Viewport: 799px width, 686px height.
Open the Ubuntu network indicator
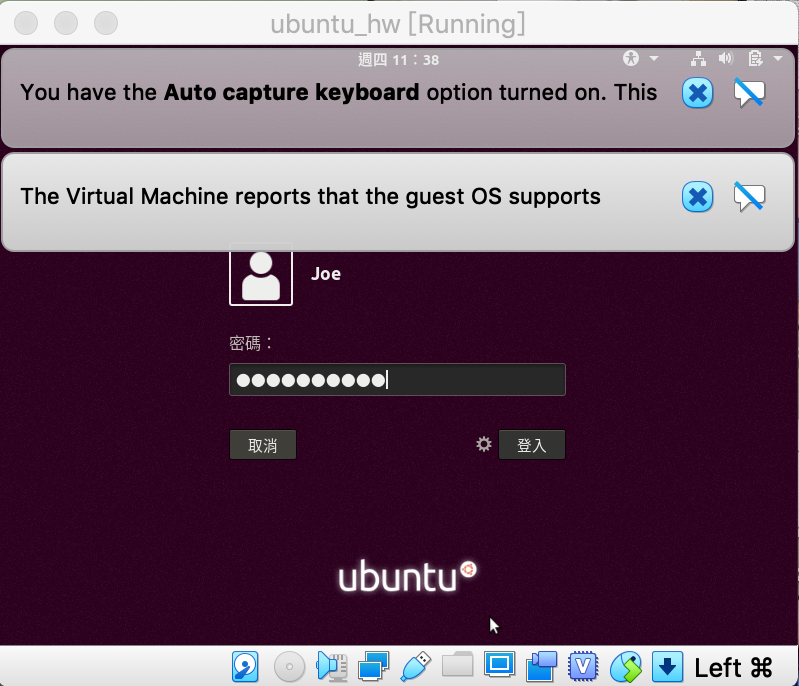coord(698,59)
